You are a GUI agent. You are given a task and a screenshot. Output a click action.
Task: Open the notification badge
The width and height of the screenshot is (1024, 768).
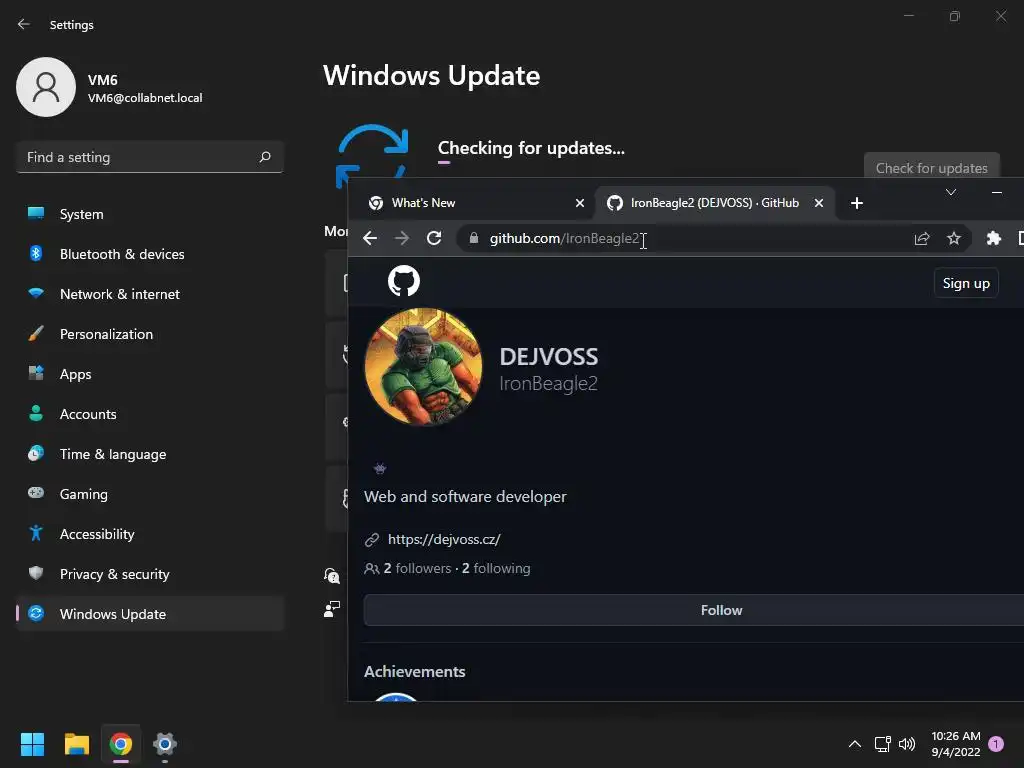[x=996, y=743]
